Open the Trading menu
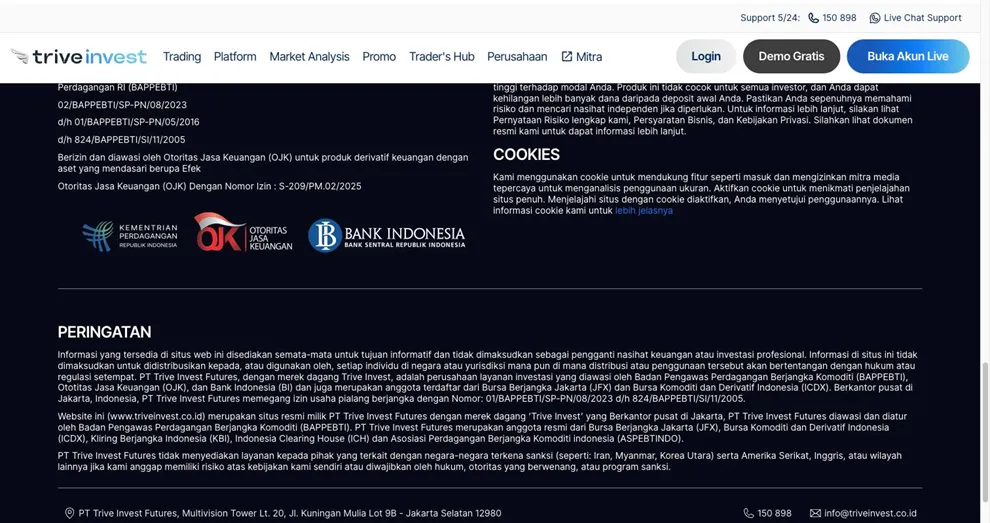 [182, 56]
